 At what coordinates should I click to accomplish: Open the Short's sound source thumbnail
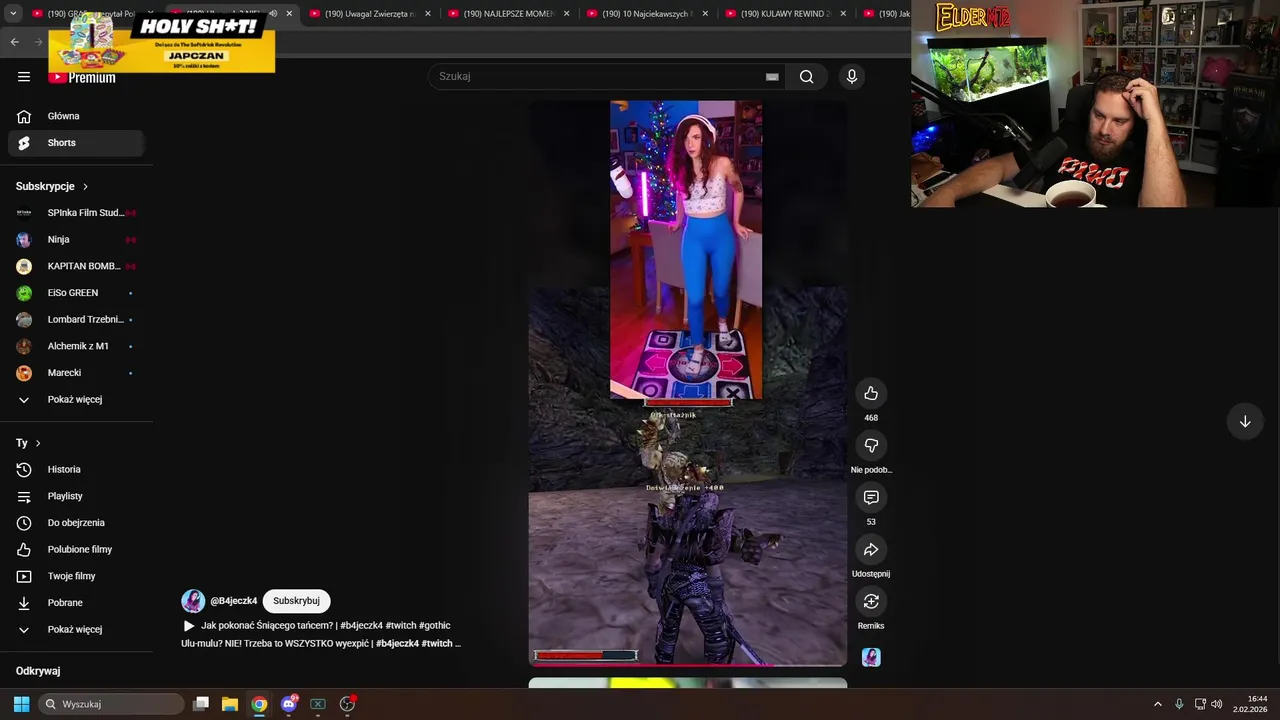pos(871,657)
